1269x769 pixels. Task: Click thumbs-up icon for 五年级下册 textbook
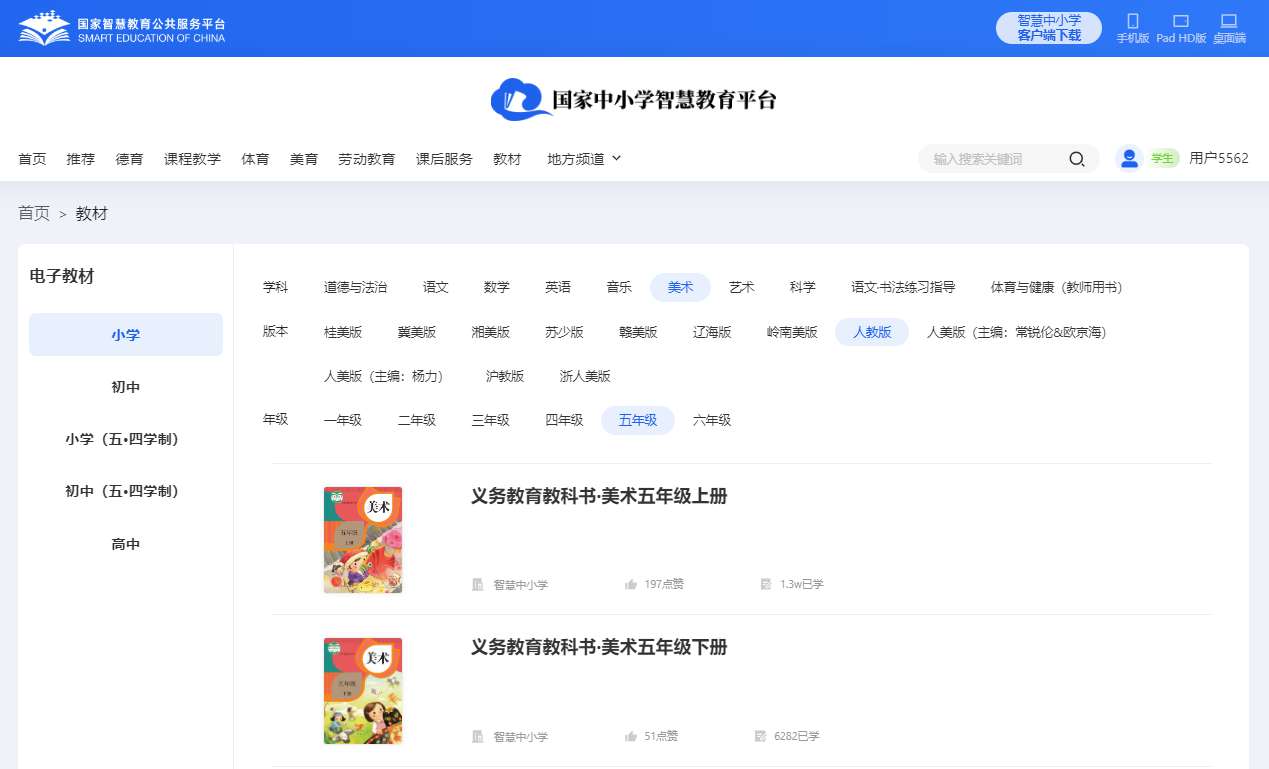coord(631,736)
